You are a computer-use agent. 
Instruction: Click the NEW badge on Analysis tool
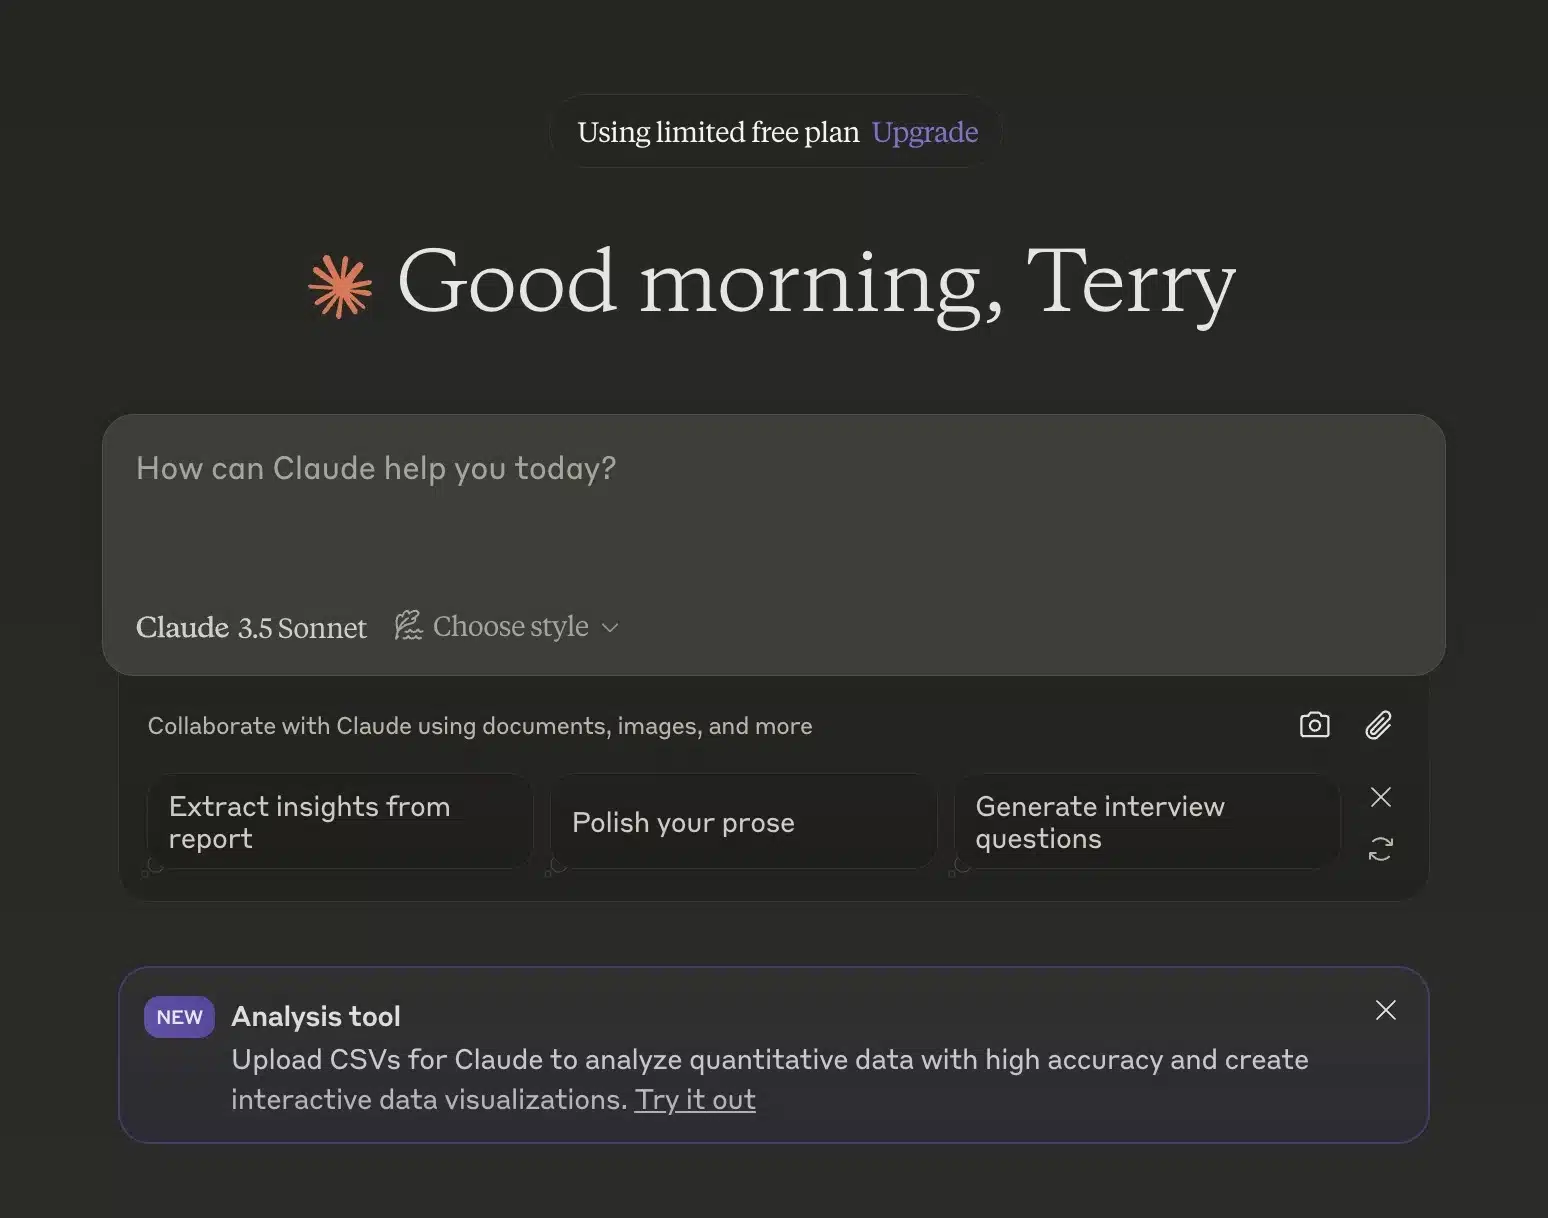click(179, 1017)
